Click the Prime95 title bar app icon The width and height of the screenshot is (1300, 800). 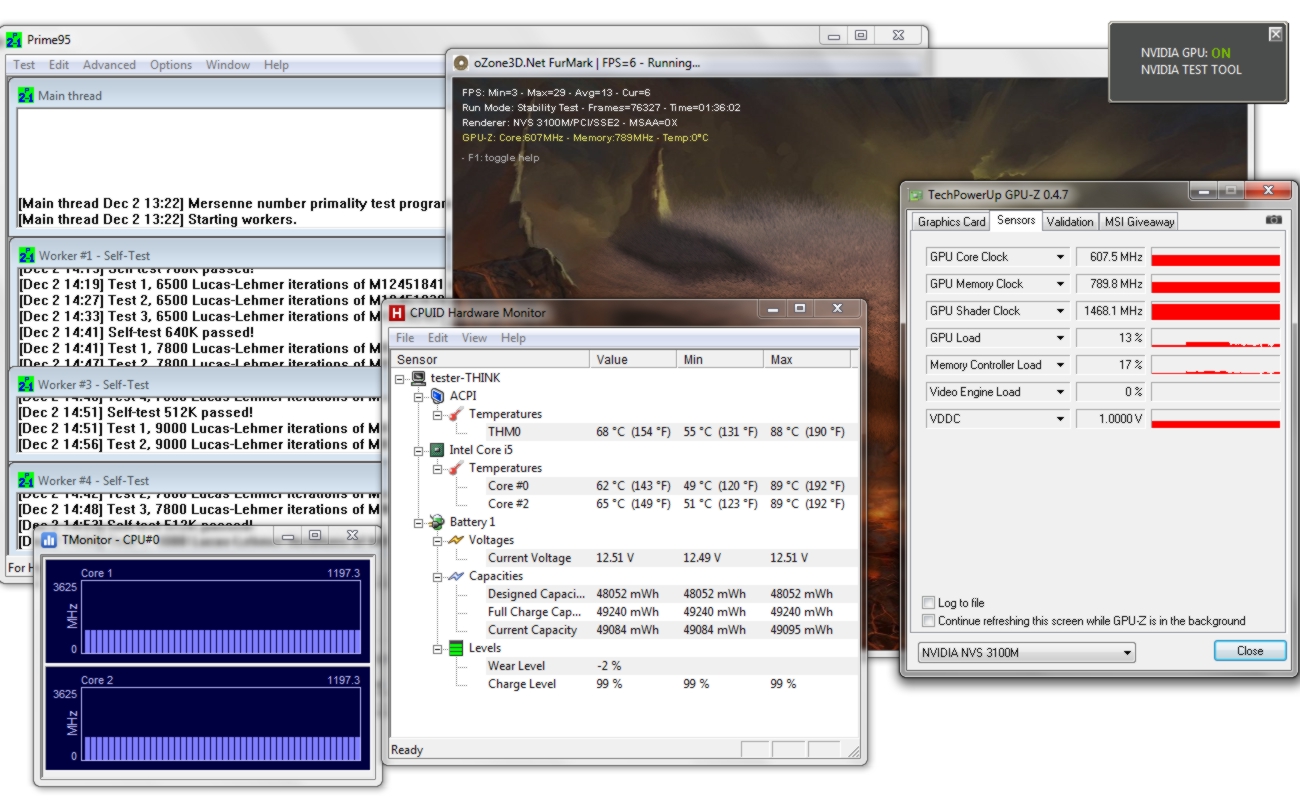[14, 41]
